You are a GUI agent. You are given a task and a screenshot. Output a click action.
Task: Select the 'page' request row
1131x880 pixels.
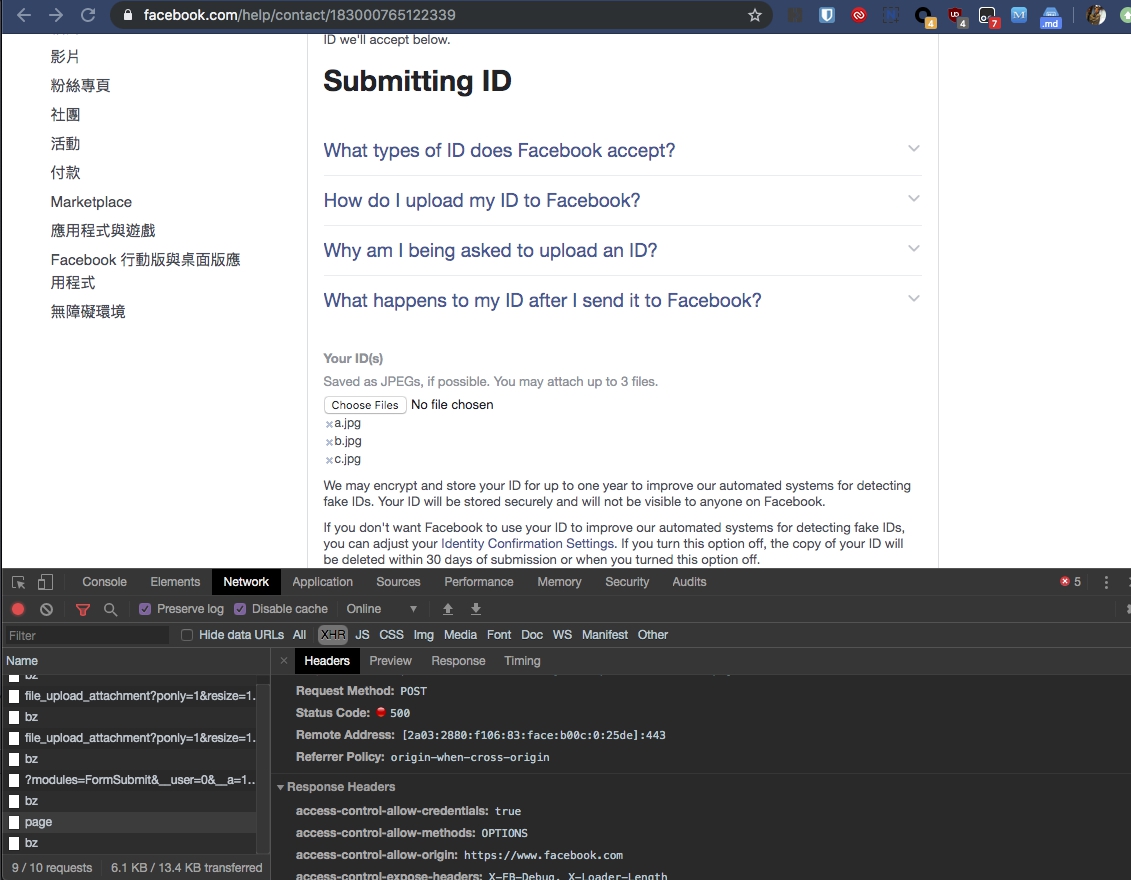[x=128, y=822]
